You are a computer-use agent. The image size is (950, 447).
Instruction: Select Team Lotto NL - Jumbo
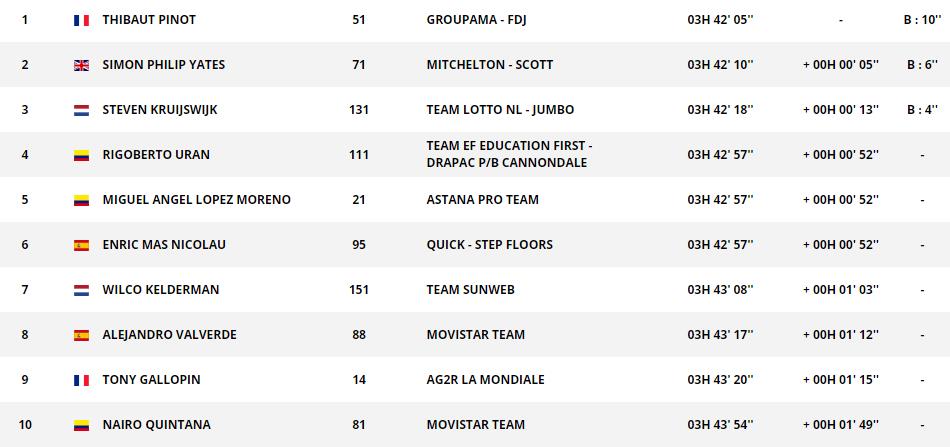pos(500,110)
